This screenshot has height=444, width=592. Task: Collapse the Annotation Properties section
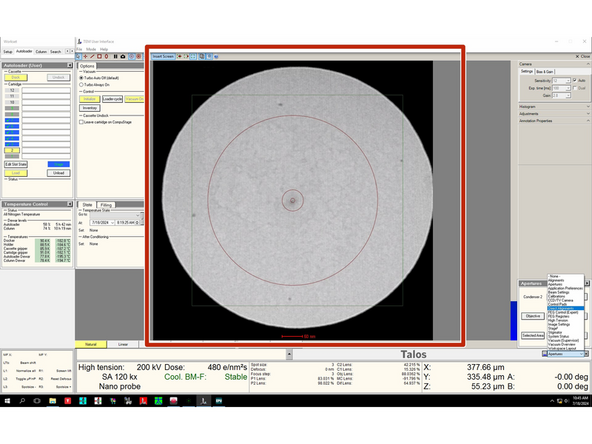click(587, 121)
